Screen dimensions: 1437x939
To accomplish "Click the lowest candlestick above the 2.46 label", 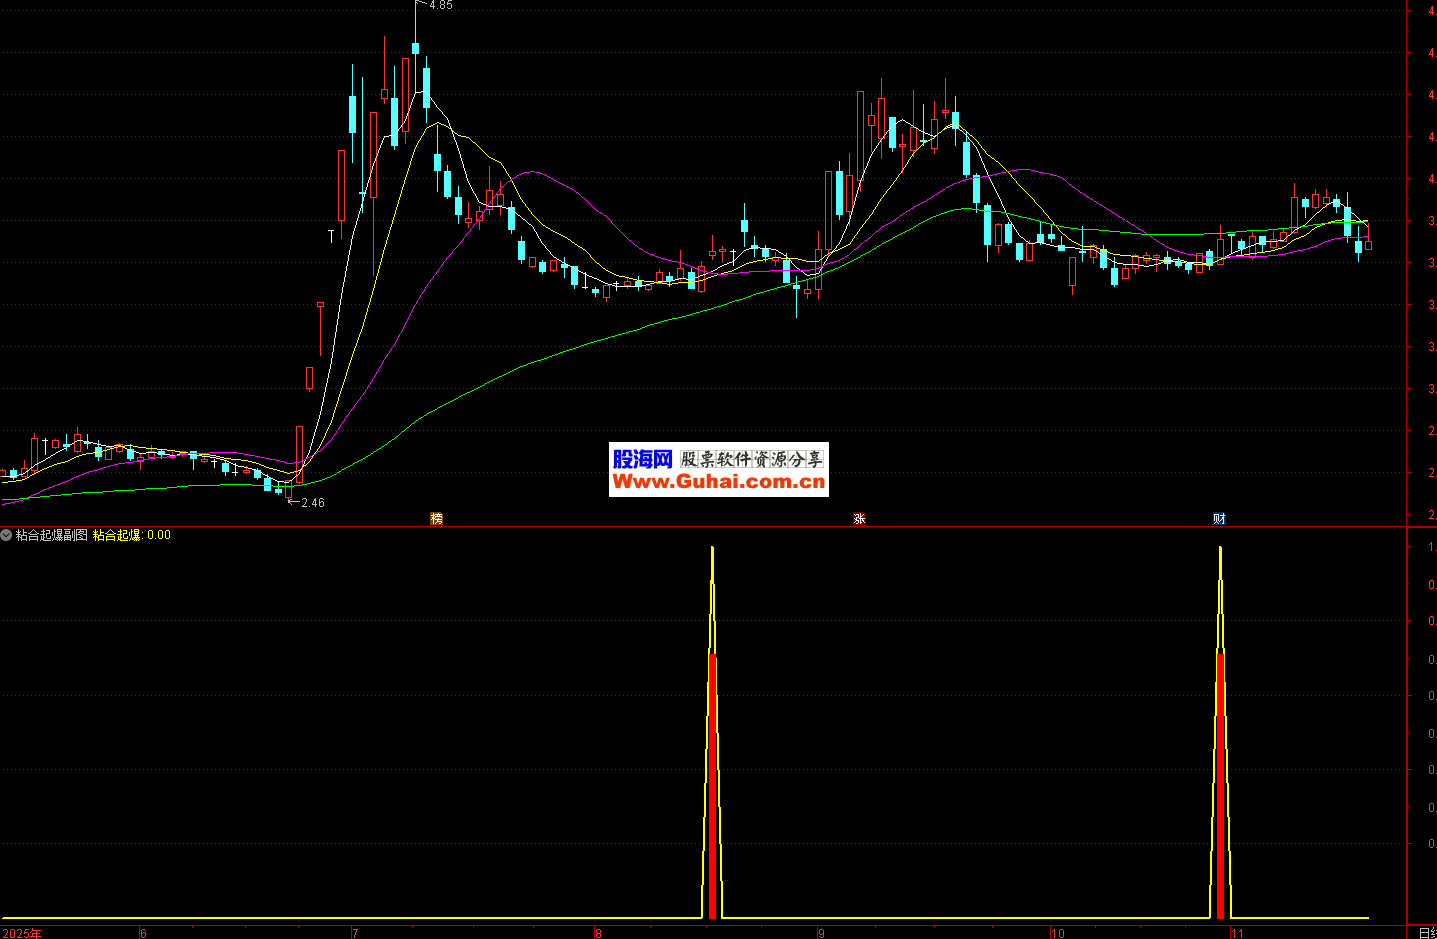I will point(288,489).
